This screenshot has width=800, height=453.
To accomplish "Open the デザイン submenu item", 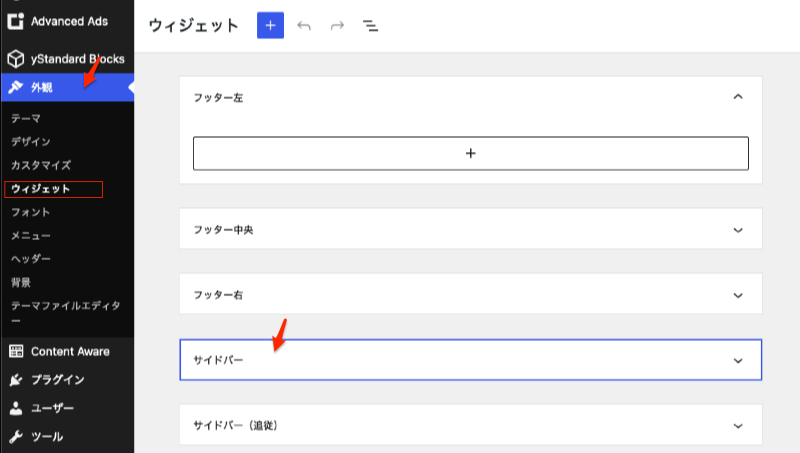I will (31, 142).
